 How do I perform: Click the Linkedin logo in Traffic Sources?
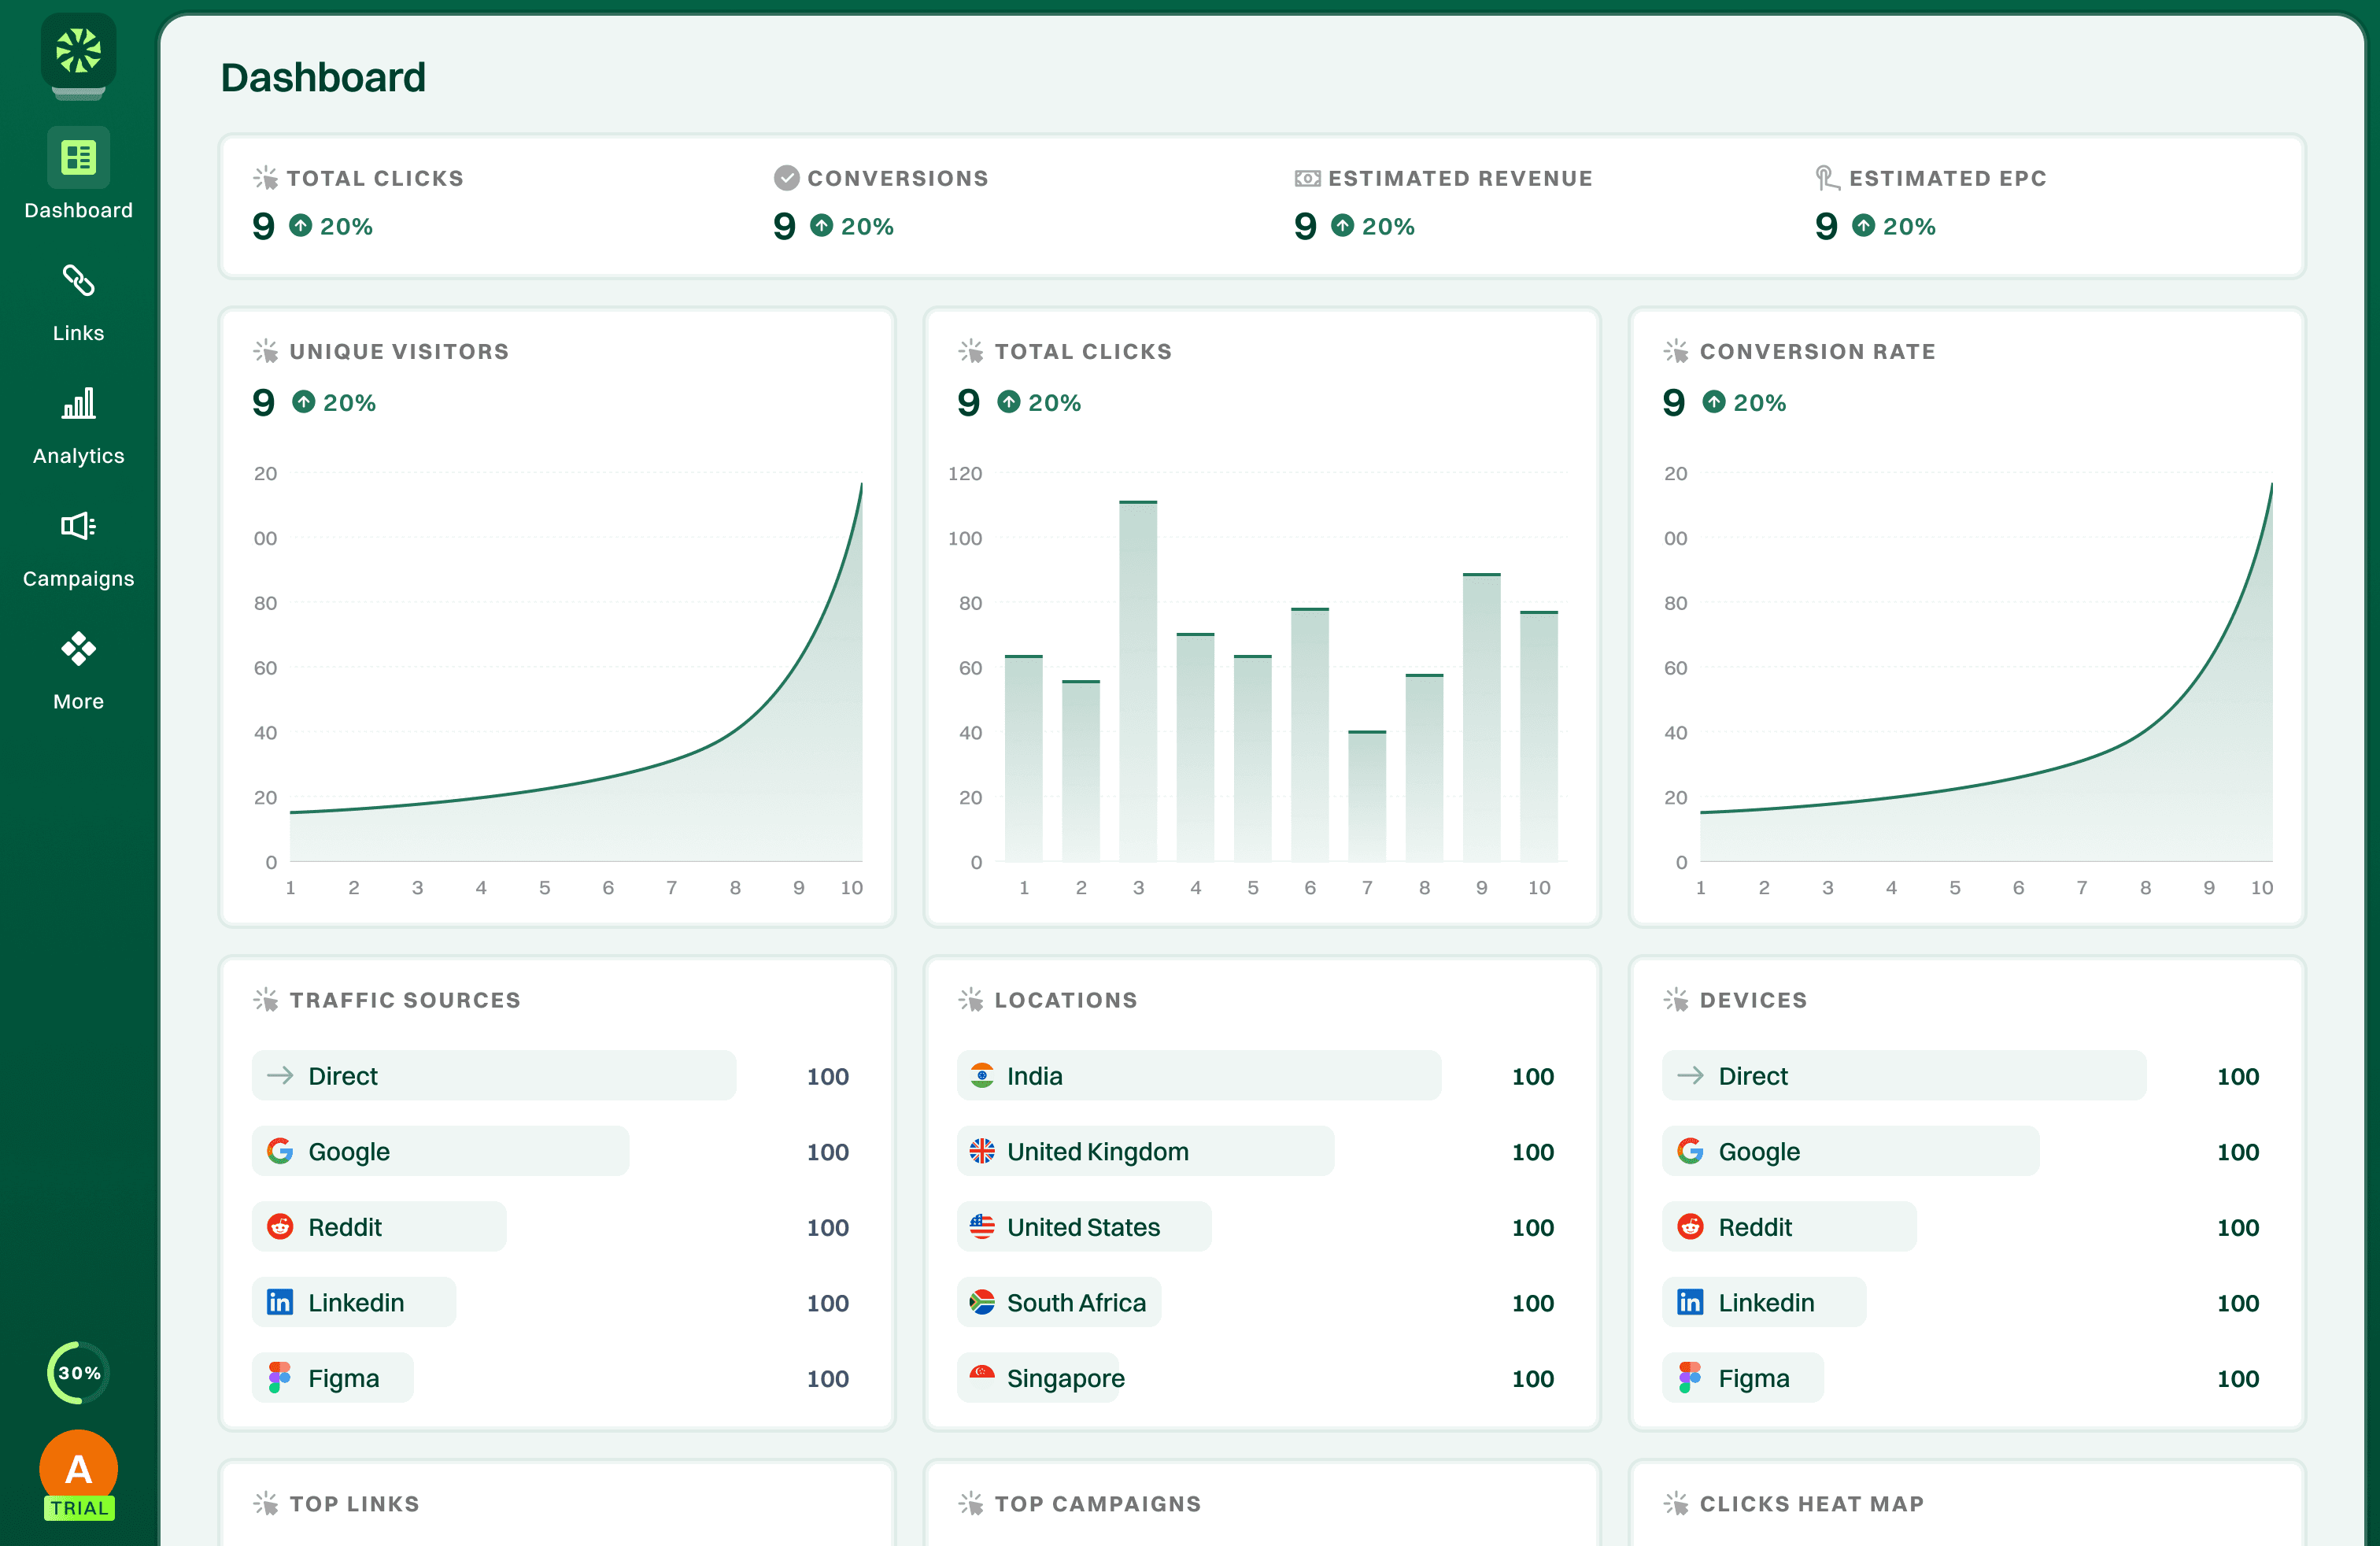click(280, 1302)
